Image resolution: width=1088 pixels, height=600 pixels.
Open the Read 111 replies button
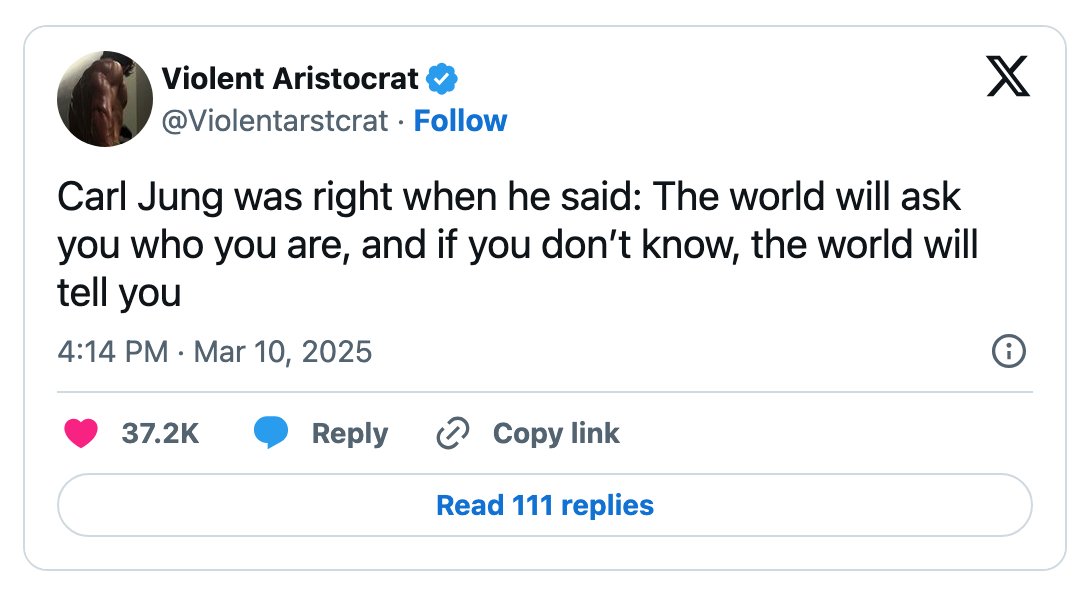click(545, 505)
